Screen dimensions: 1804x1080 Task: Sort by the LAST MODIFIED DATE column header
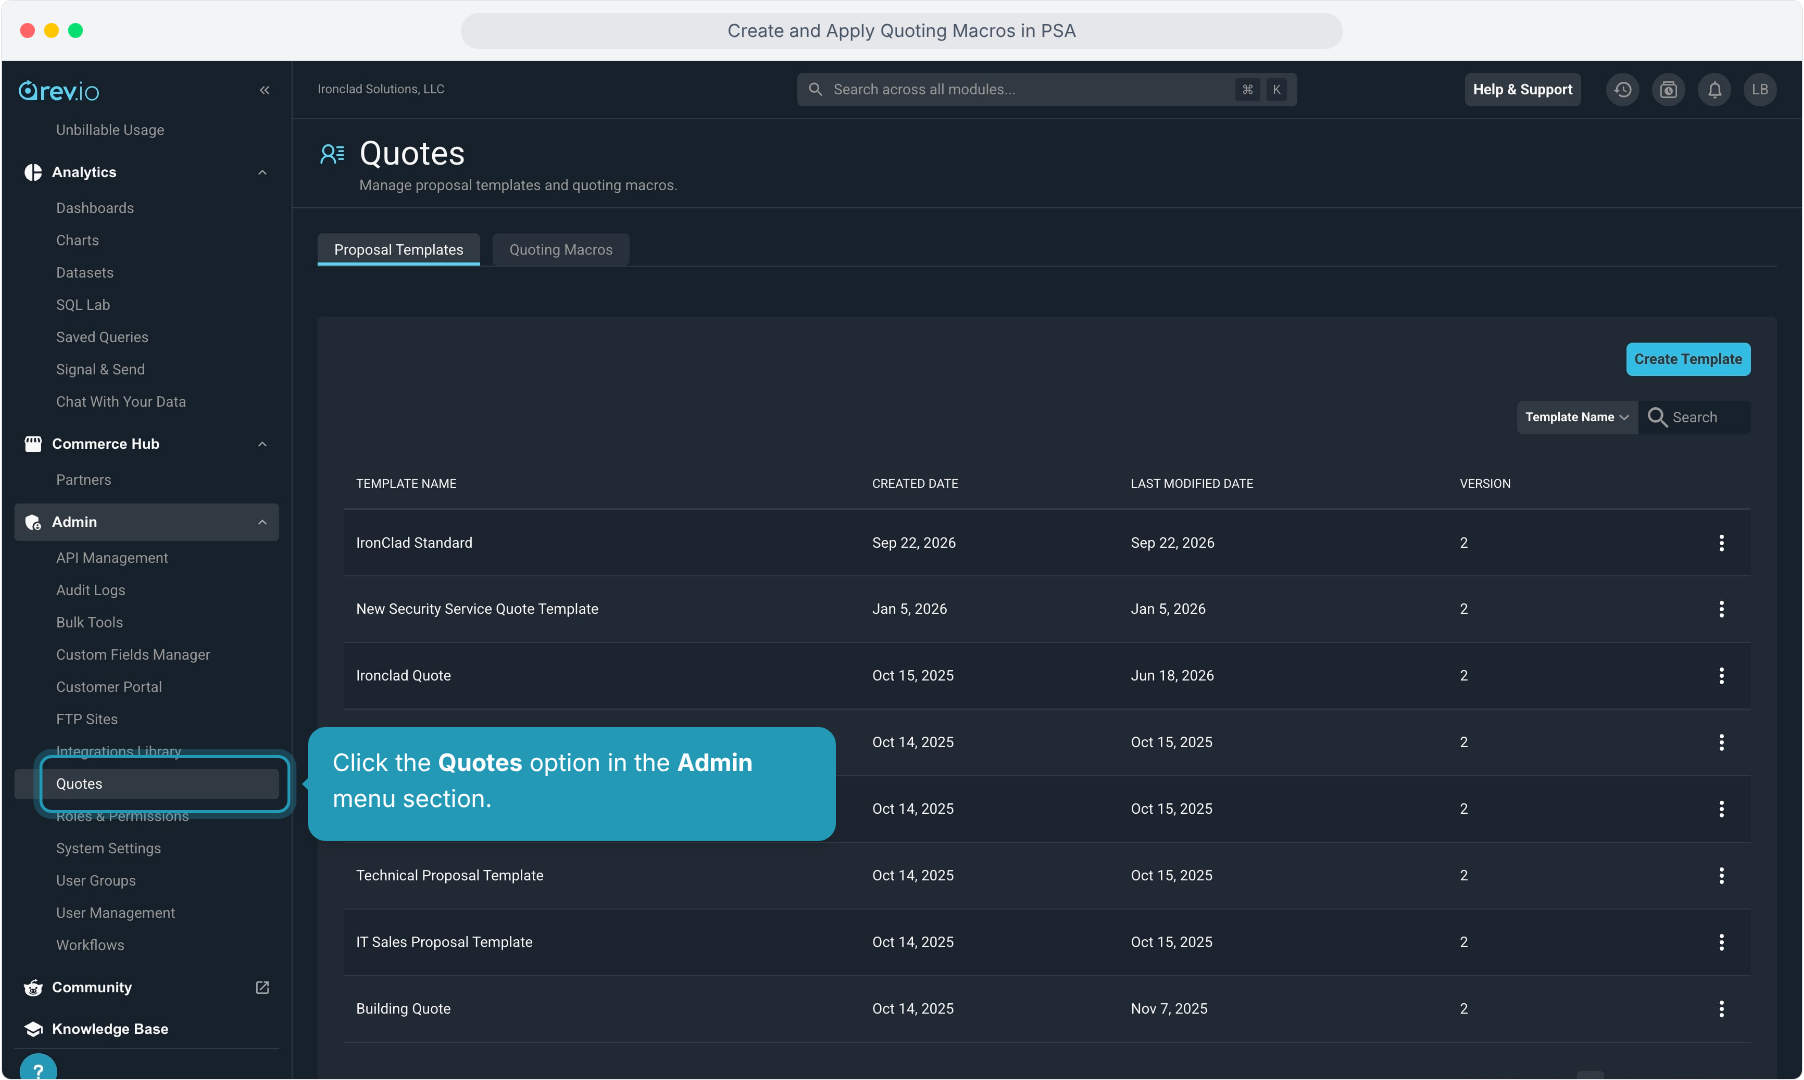pos(1192,484)
